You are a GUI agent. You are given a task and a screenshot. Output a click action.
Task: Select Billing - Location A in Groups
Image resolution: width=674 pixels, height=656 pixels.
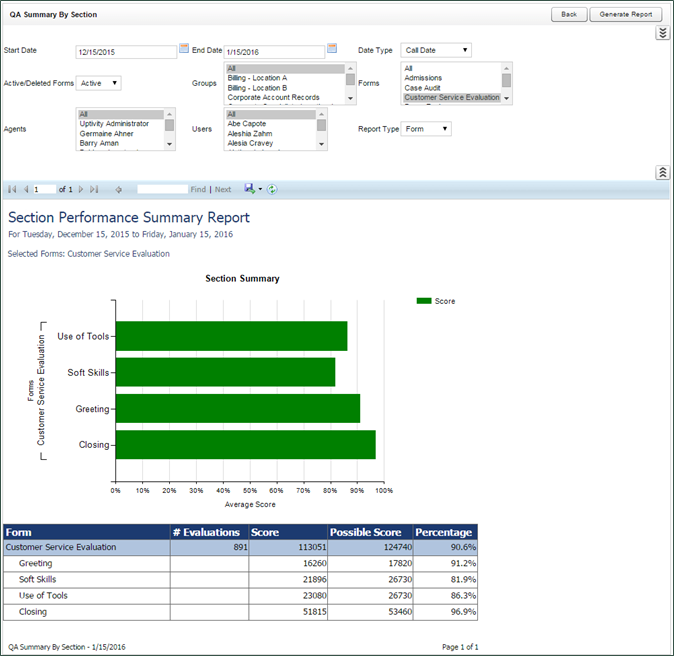(x=257, y=77)
